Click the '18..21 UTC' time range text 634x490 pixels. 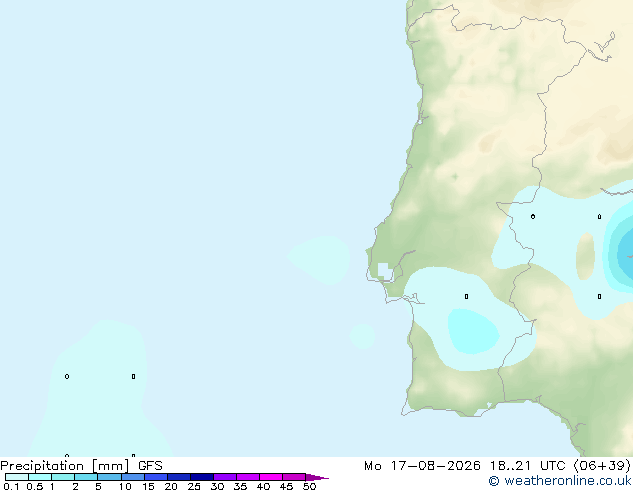point(527,466)
